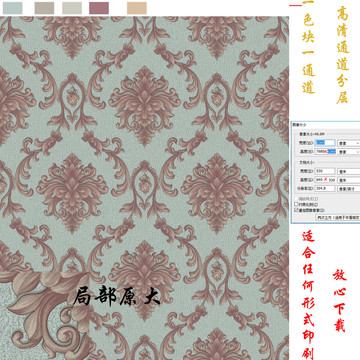Select the light blue-green color swatch
360x360 pixels.
13,8
